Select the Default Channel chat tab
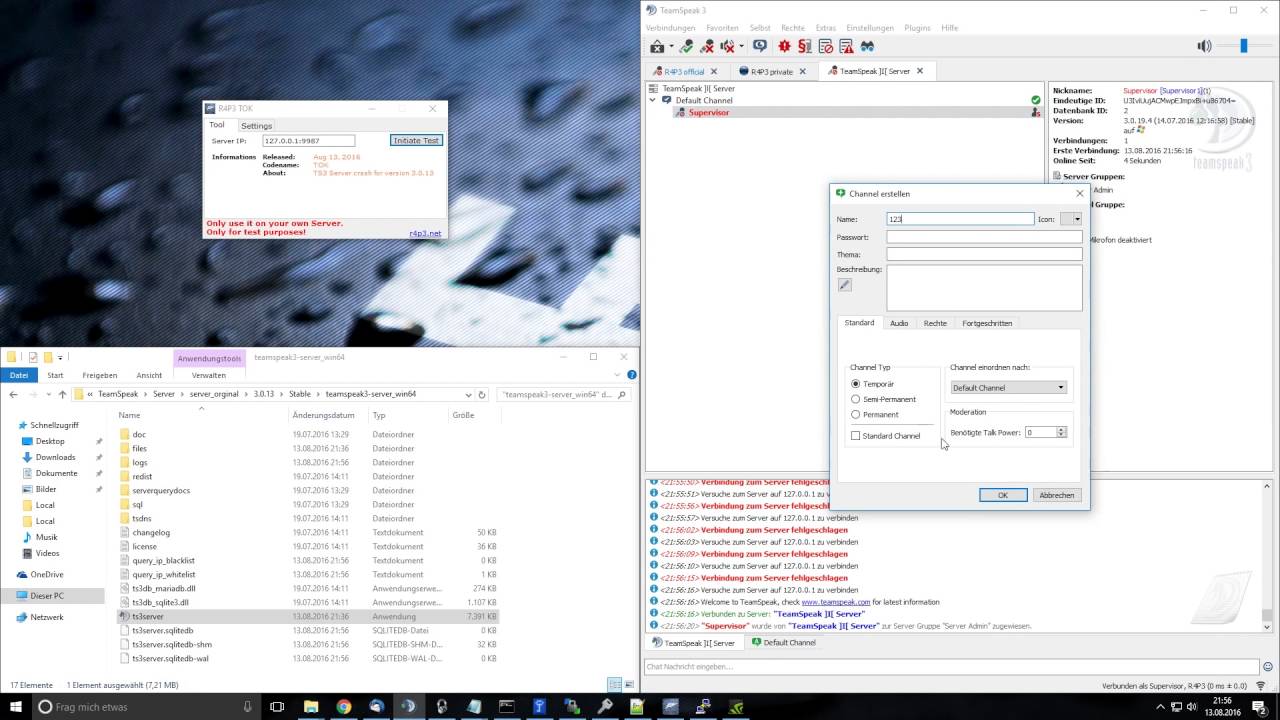 click(783, 642)
